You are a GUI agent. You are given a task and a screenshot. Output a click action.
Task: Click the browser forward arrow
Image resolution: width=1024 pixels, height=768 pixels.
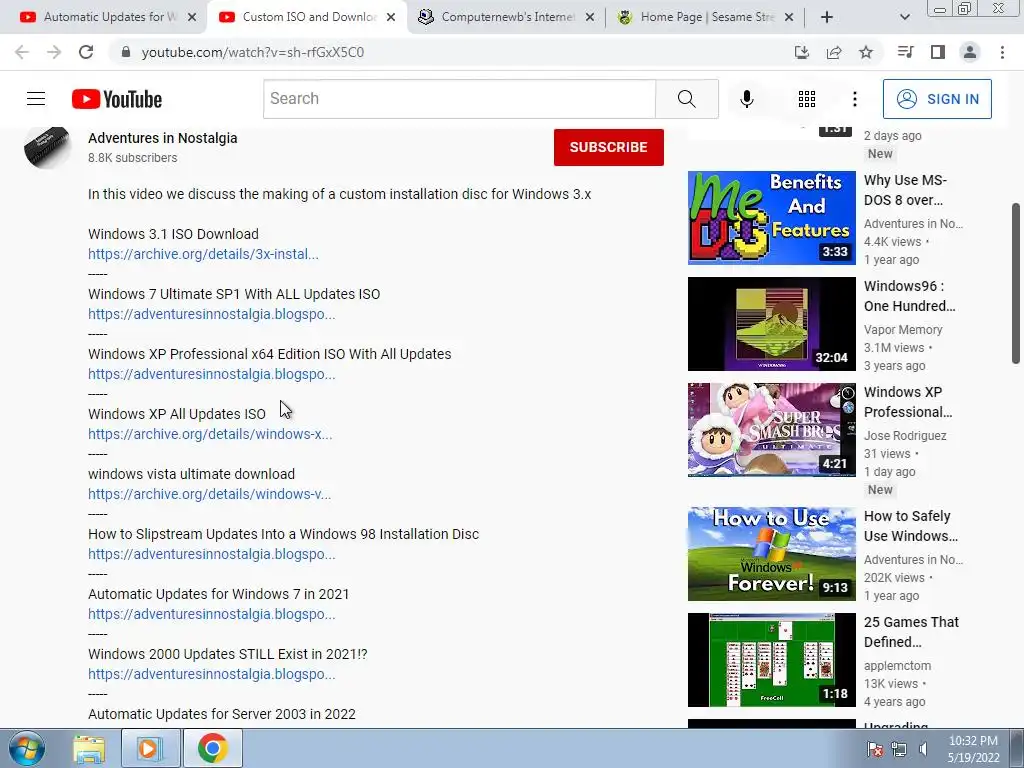coord(54,52)
